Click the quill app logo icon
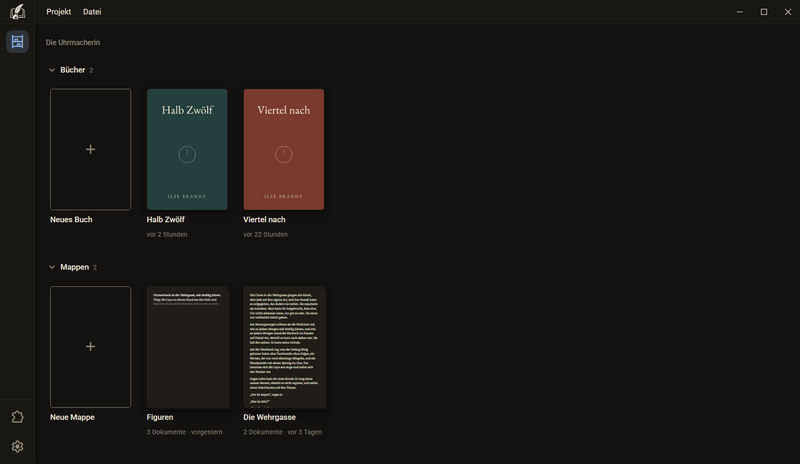 [17, 12]
